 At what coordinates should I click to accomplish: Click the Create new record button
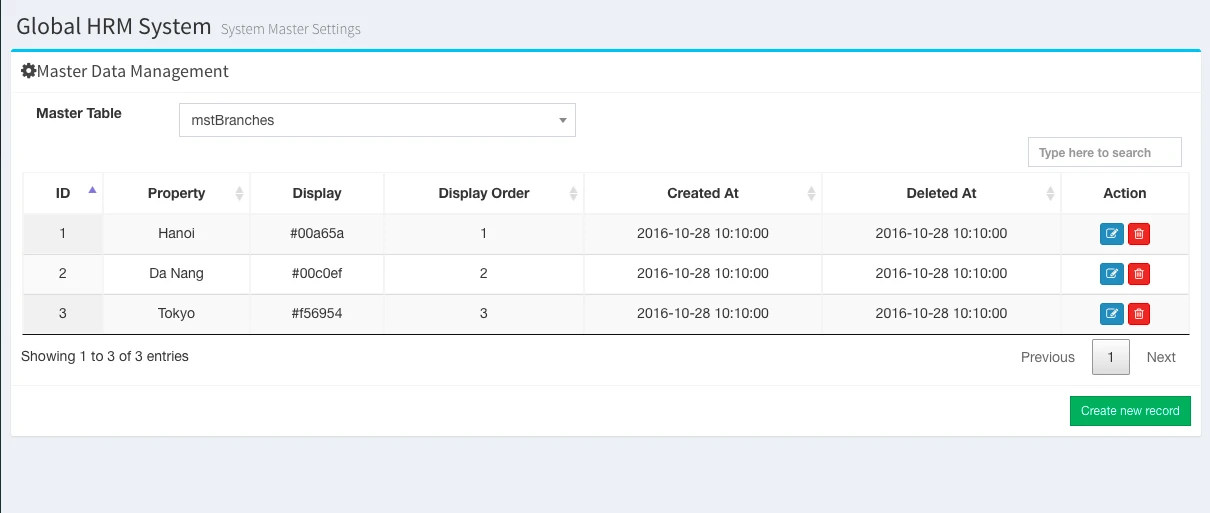tap(1130, 411)
